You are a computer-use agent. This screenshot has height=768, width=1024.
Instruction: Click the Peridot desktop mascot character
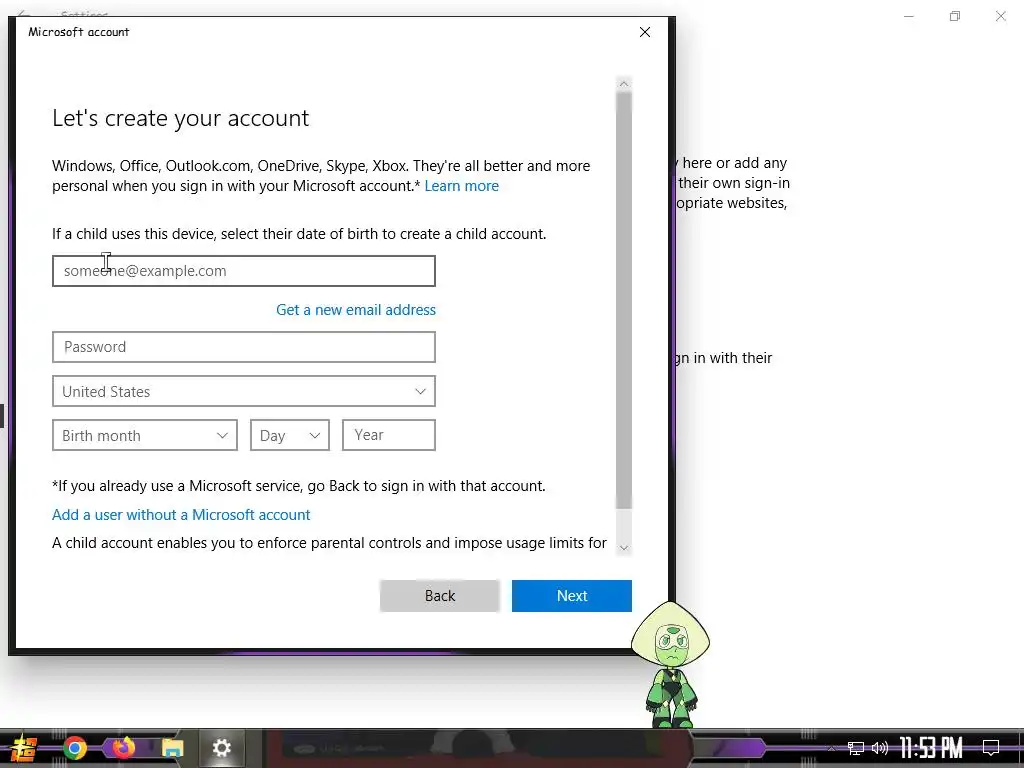[671, 664]
